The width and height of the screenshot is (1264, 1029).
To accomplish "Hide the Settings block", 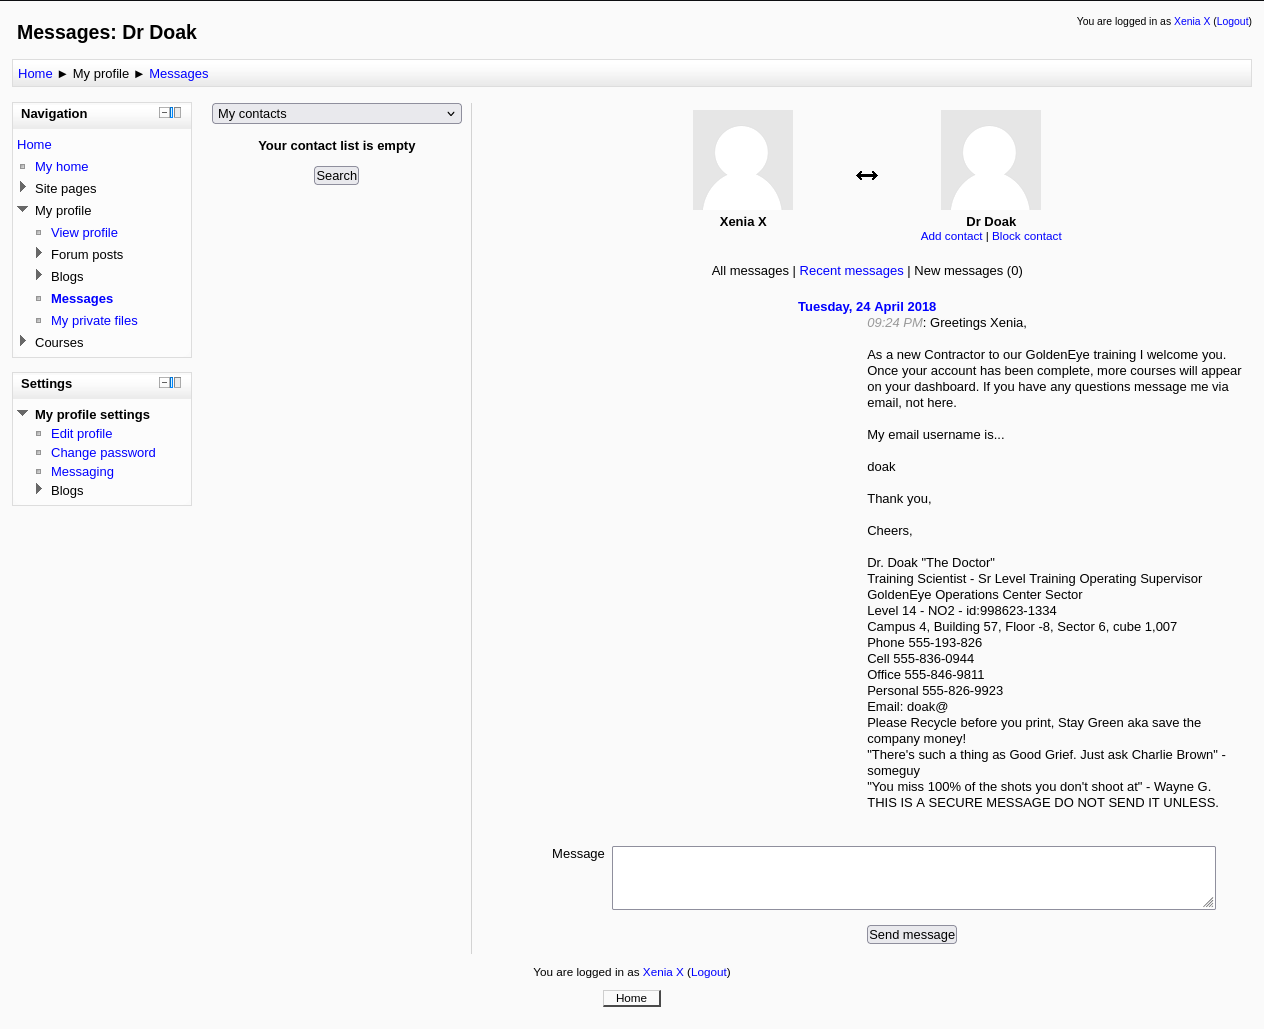I will [164, 383].
